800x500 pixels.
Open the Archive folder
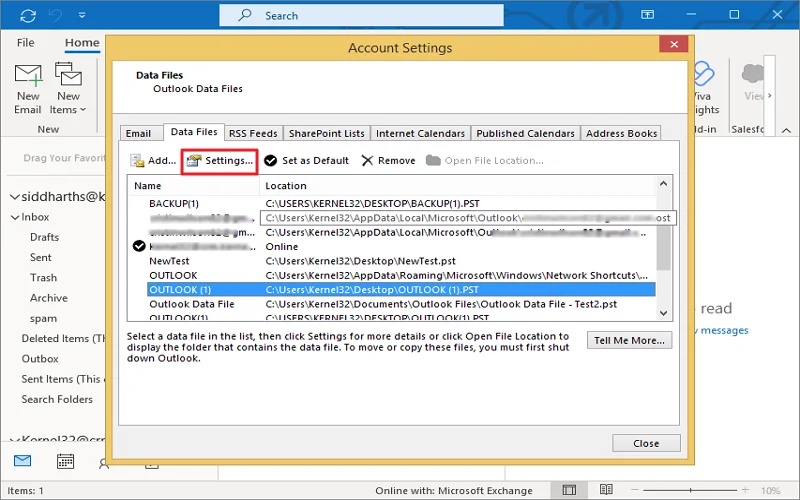48,298
